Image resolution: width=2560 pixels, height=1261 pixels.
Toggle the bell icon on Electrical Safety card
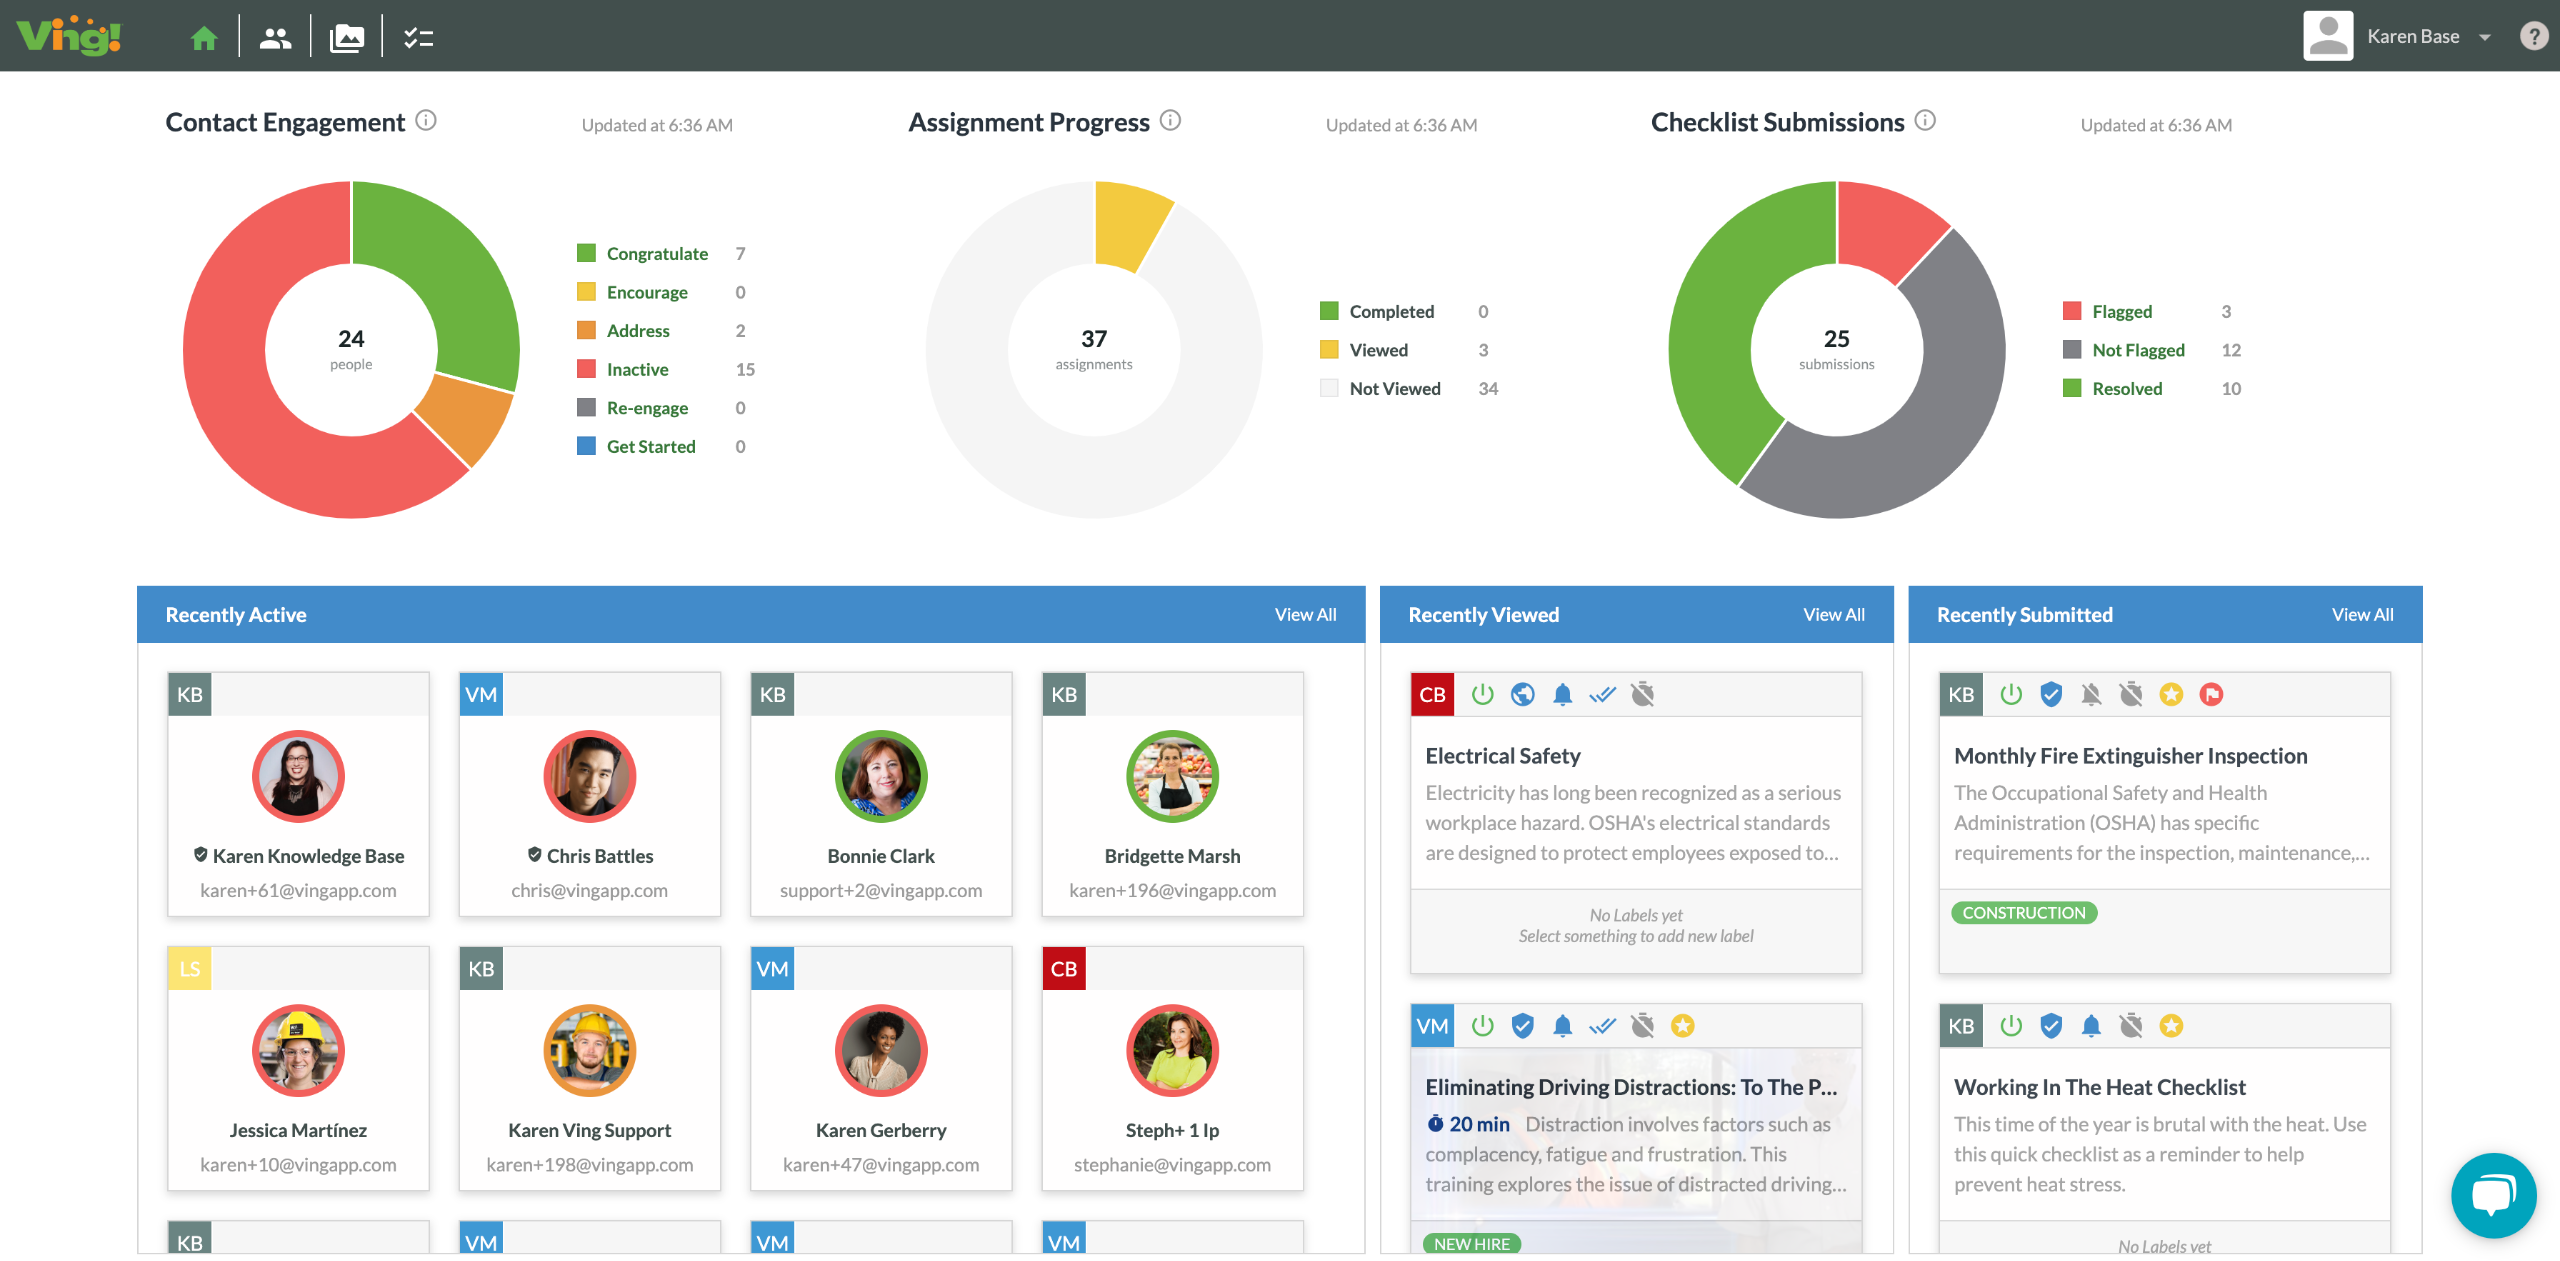tap(1562, 694)
